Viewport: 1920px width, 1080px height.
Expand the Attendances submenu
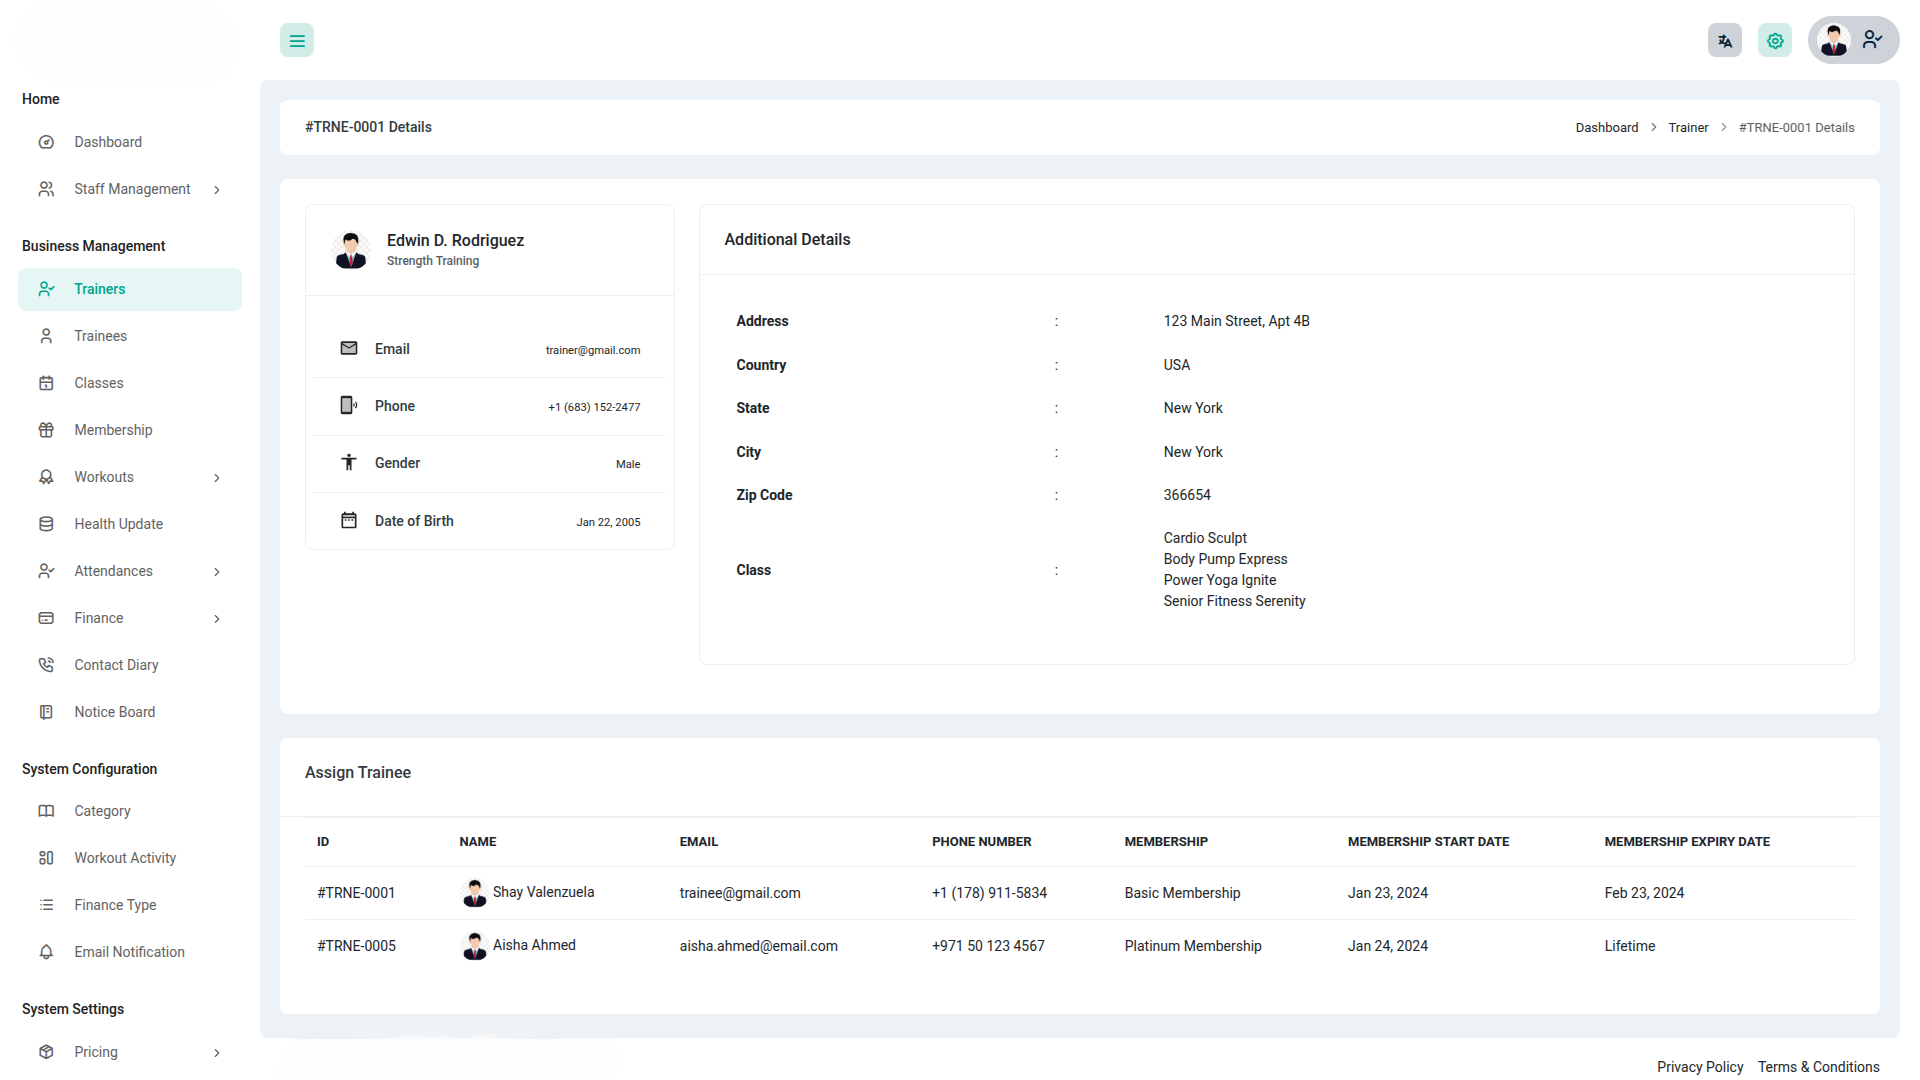pyautogui.click(x=217, y=572)
